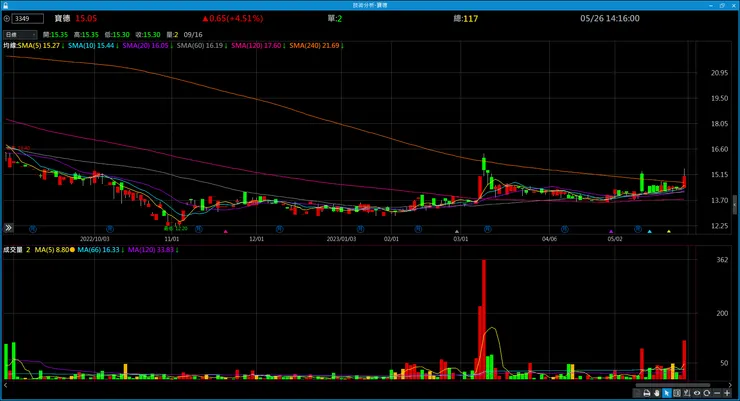Zoom out using the minus icon

click(717, 393)
